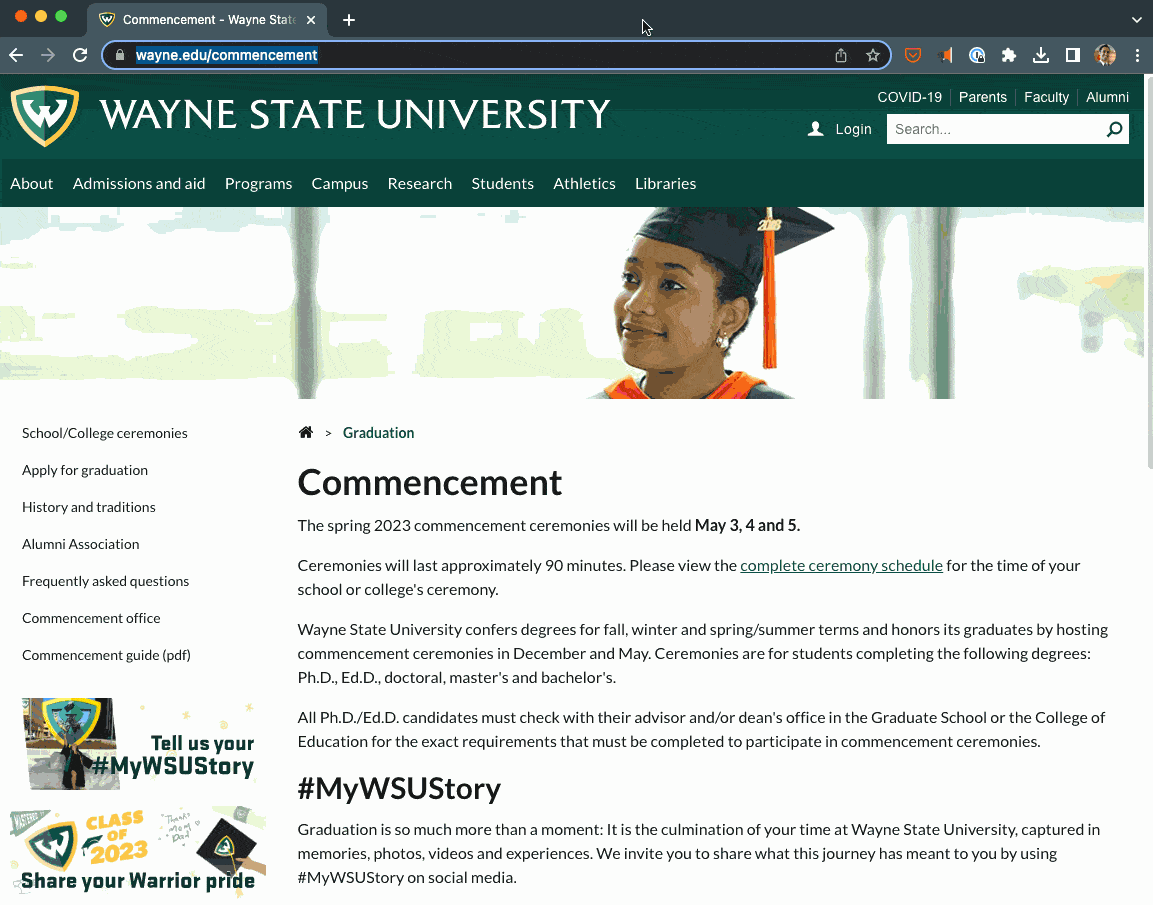Open a new browser tab

[x=349, y=20]
